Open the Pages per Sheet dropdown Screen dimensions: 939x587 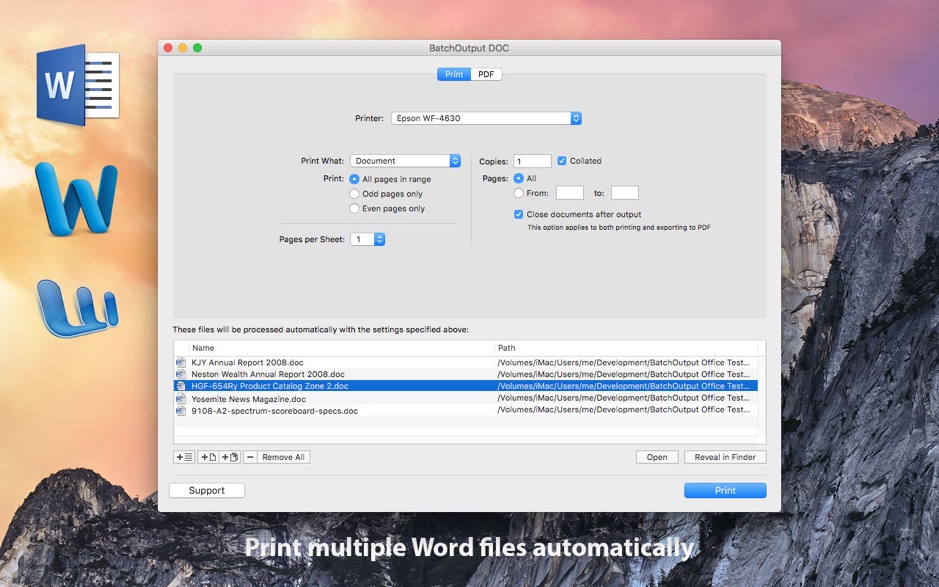368,239
